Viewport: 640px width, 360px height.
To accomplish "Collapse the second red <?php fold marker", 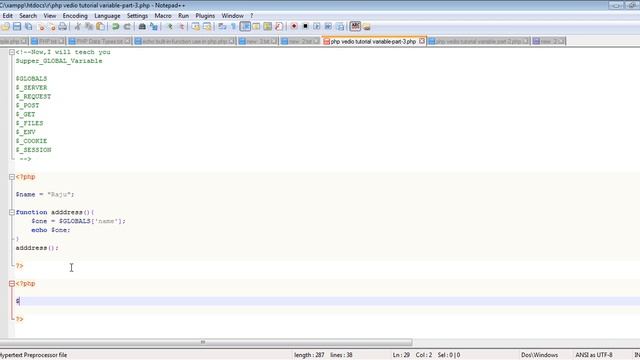I will point(12,283).
